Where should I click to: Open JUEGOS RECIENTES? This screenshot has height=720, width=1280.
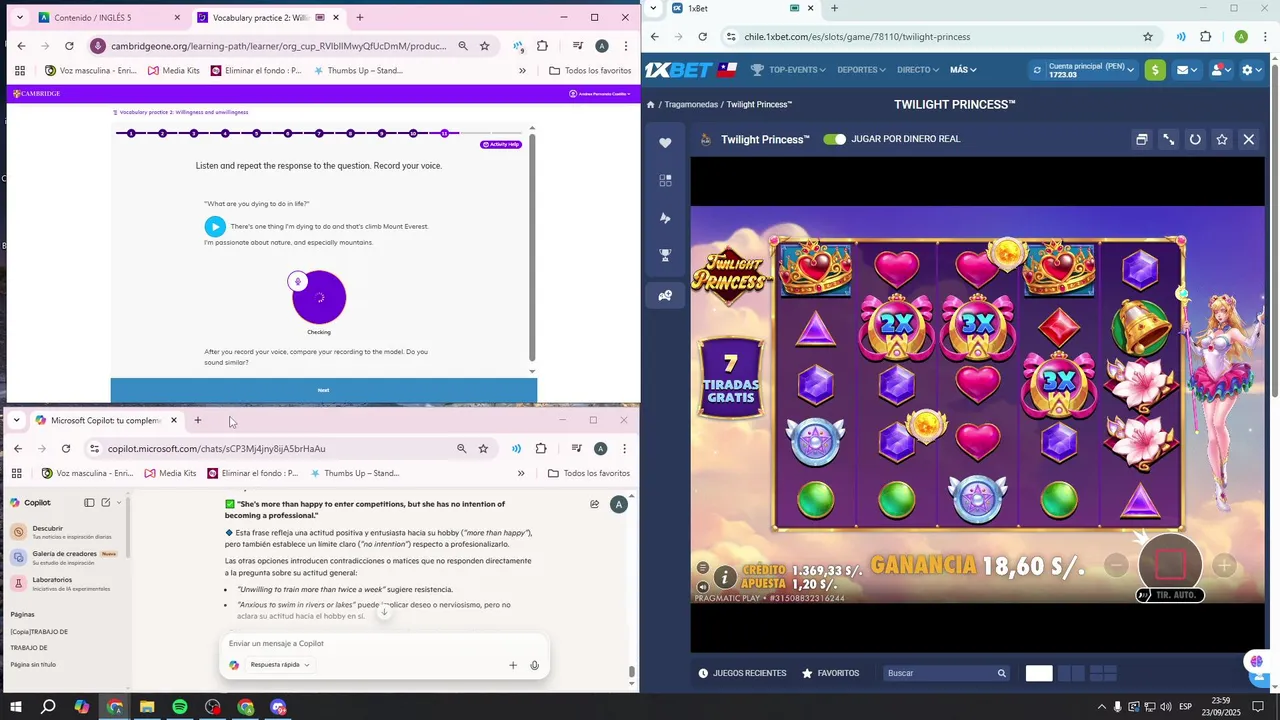click(x=742, y=673)
